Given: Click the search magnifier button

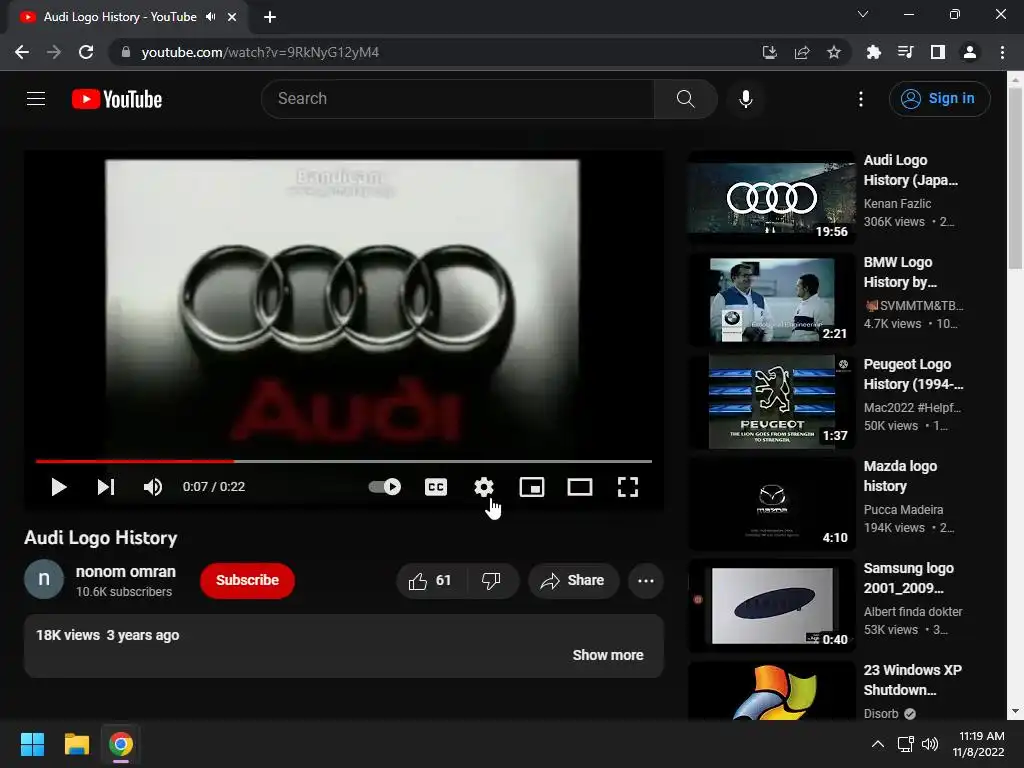Looking at the screenshot, I should [x=686, y=99].
